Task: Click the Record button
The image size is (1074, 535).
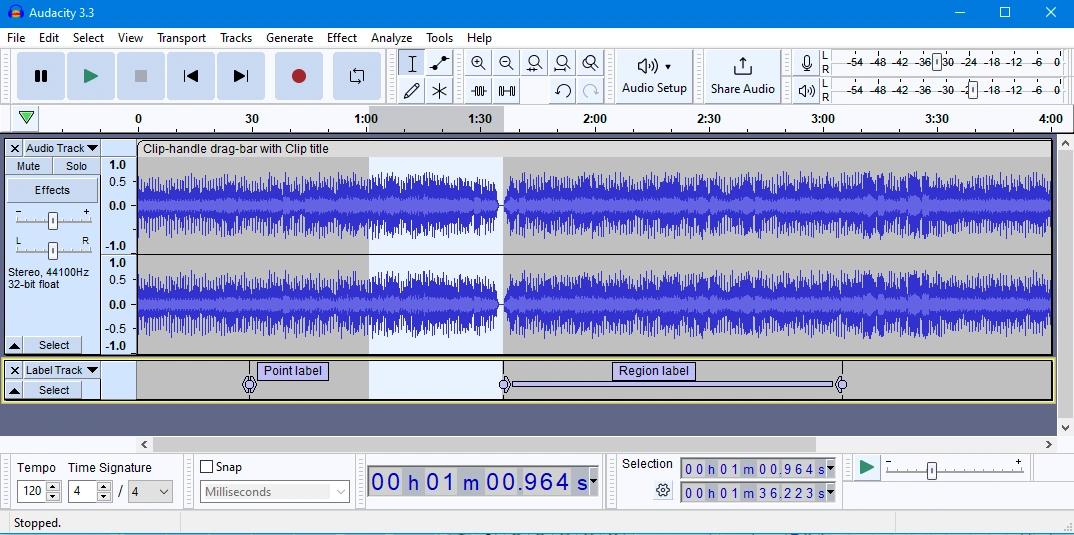Action: [x=298, y=76]
